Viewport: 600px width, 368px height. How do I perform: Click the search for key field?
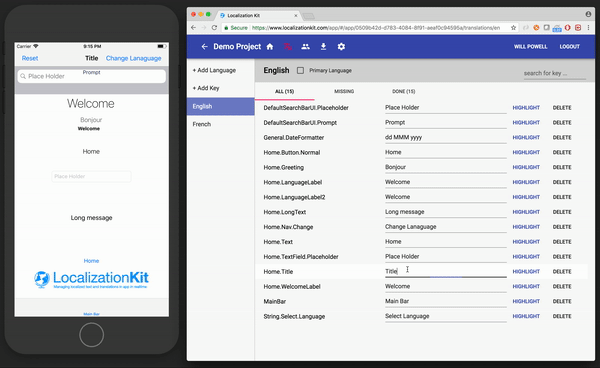(x=554, y=73)
